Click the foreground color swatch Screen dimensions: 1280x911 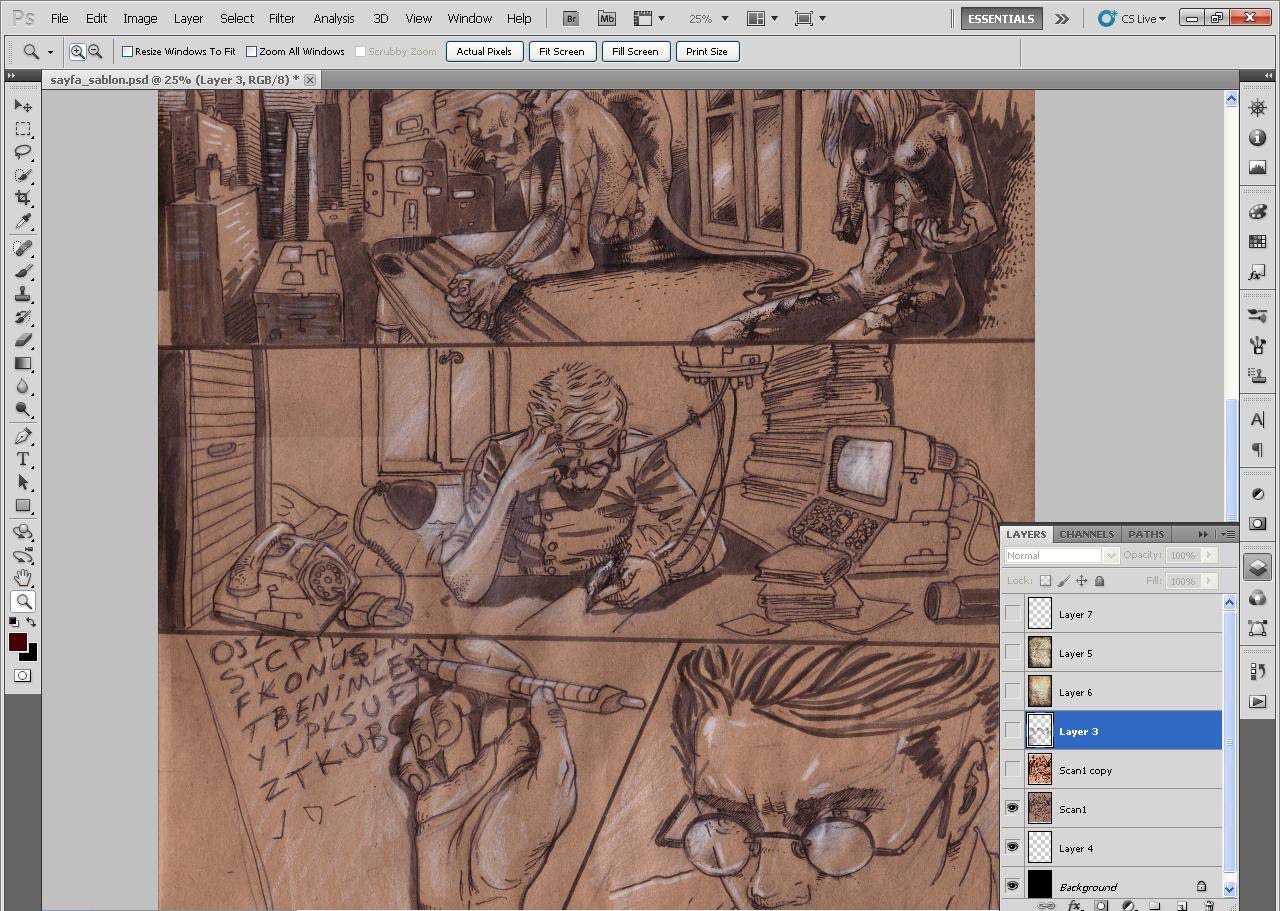tap(18, 642)
